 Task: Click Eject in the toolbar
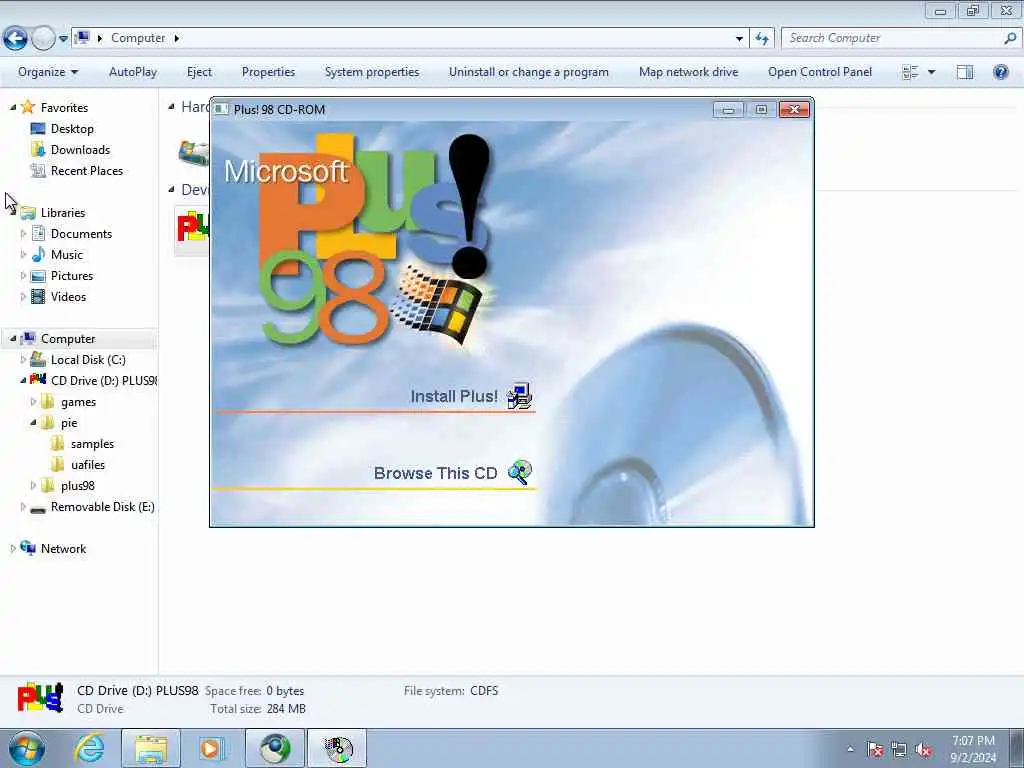pos(199,72)
